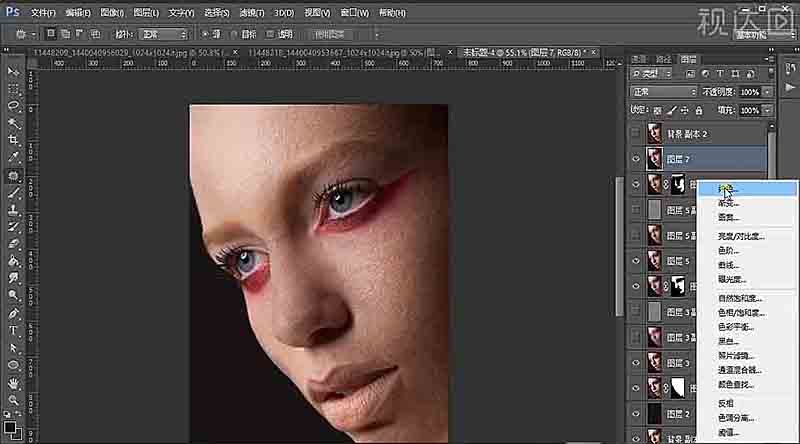Screen dimensions: 800x444
Task: Hide the 图层 3 layer
Action: pyautogui.click(x=636, y=363)
